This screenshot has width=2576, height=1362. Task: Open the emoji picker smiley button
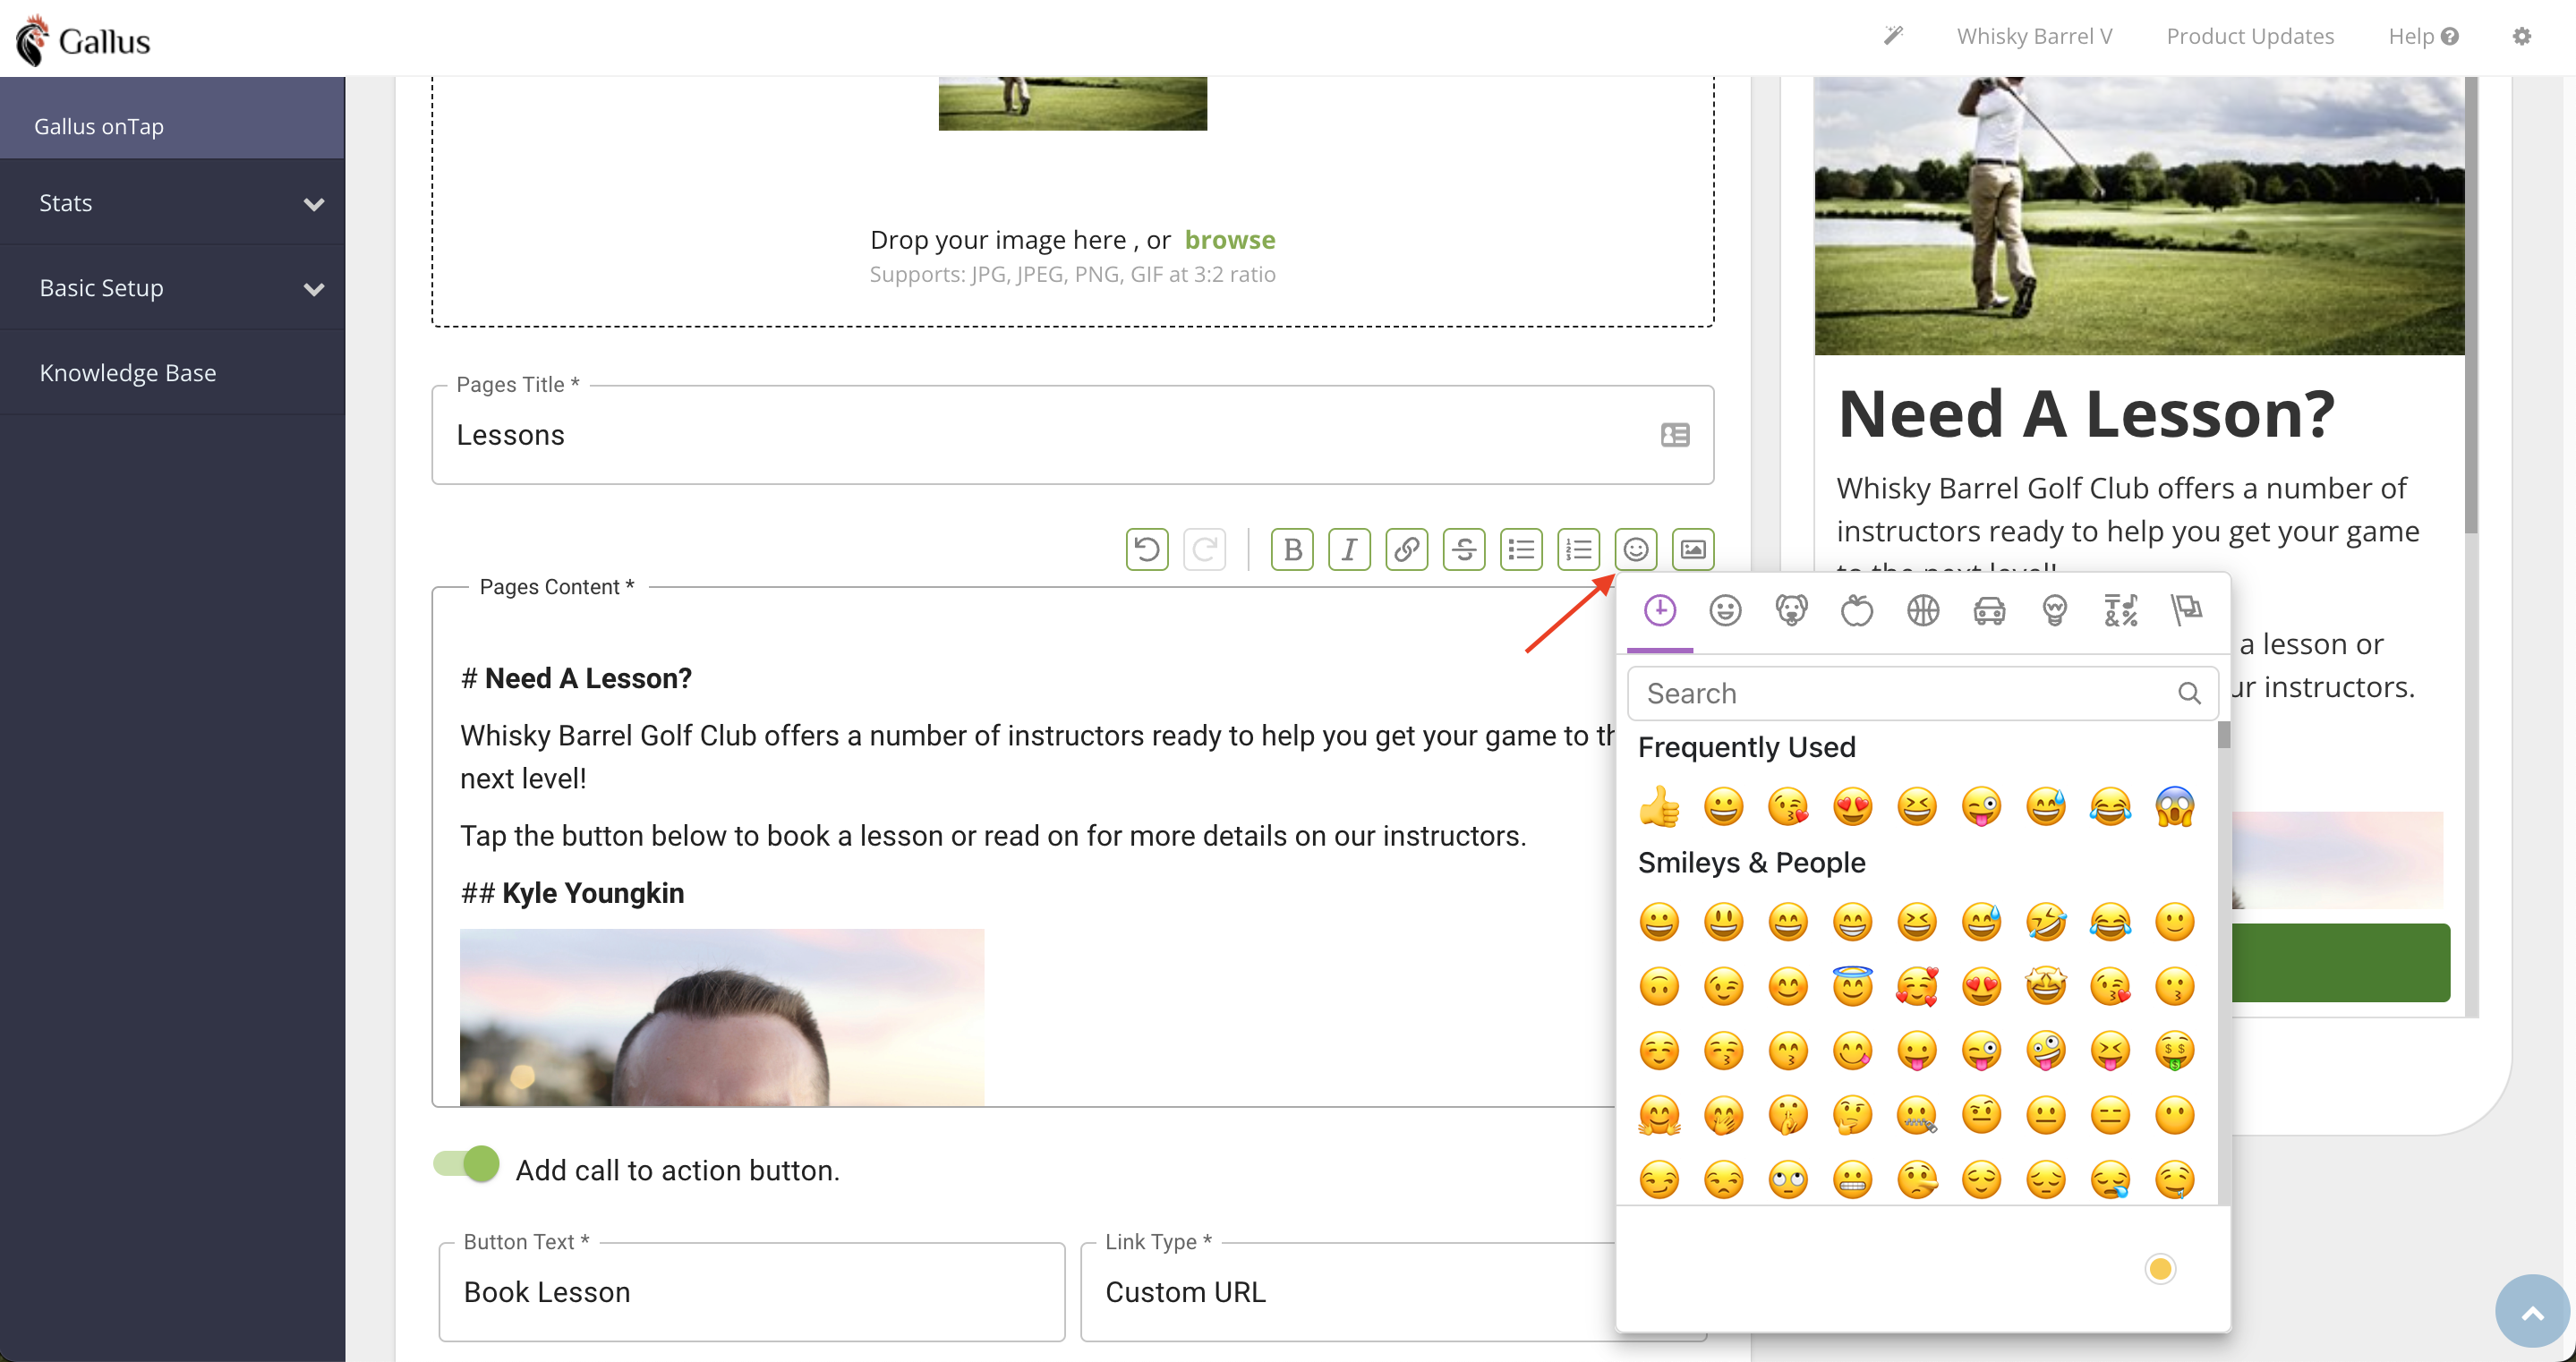coord(1636,549)
